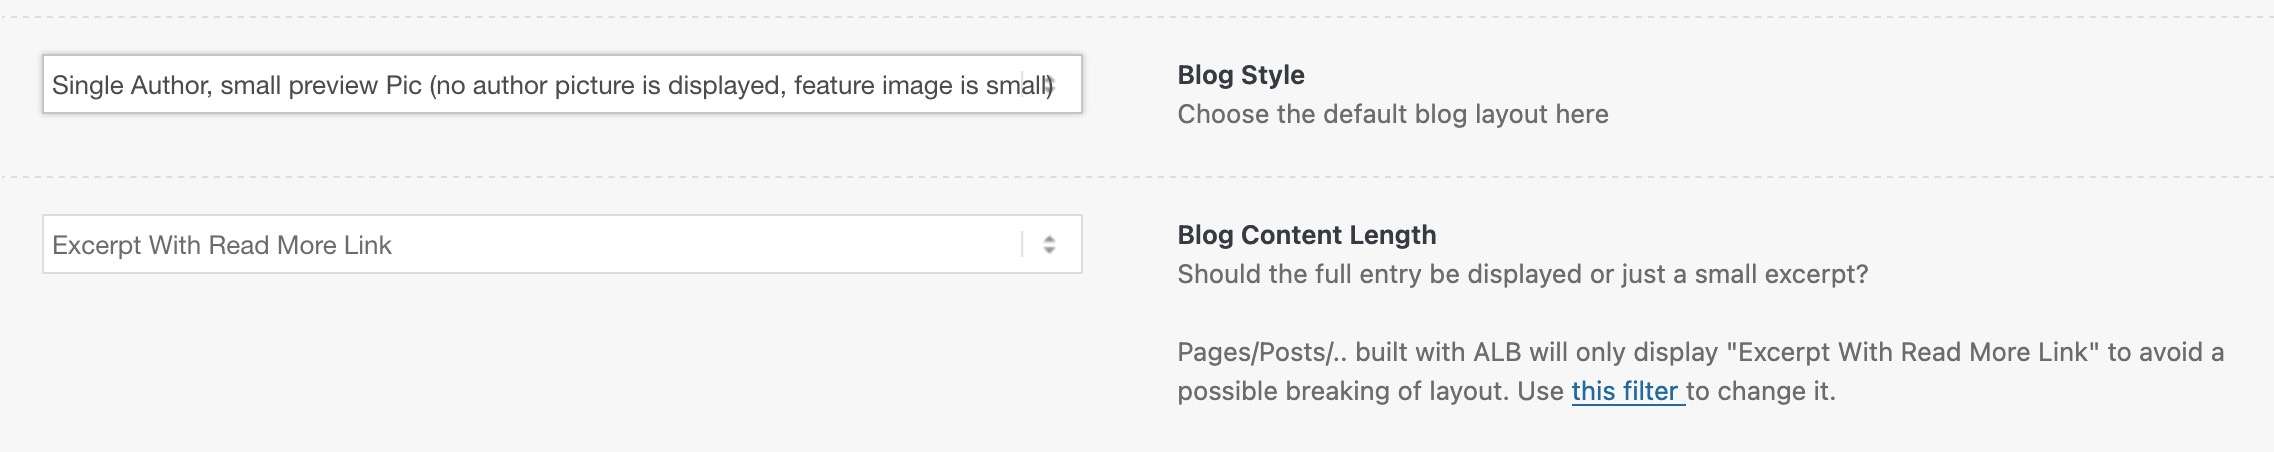Click "Choose the default blog layout here" description
The image size is (2274, 452).
pos(1392,114)
